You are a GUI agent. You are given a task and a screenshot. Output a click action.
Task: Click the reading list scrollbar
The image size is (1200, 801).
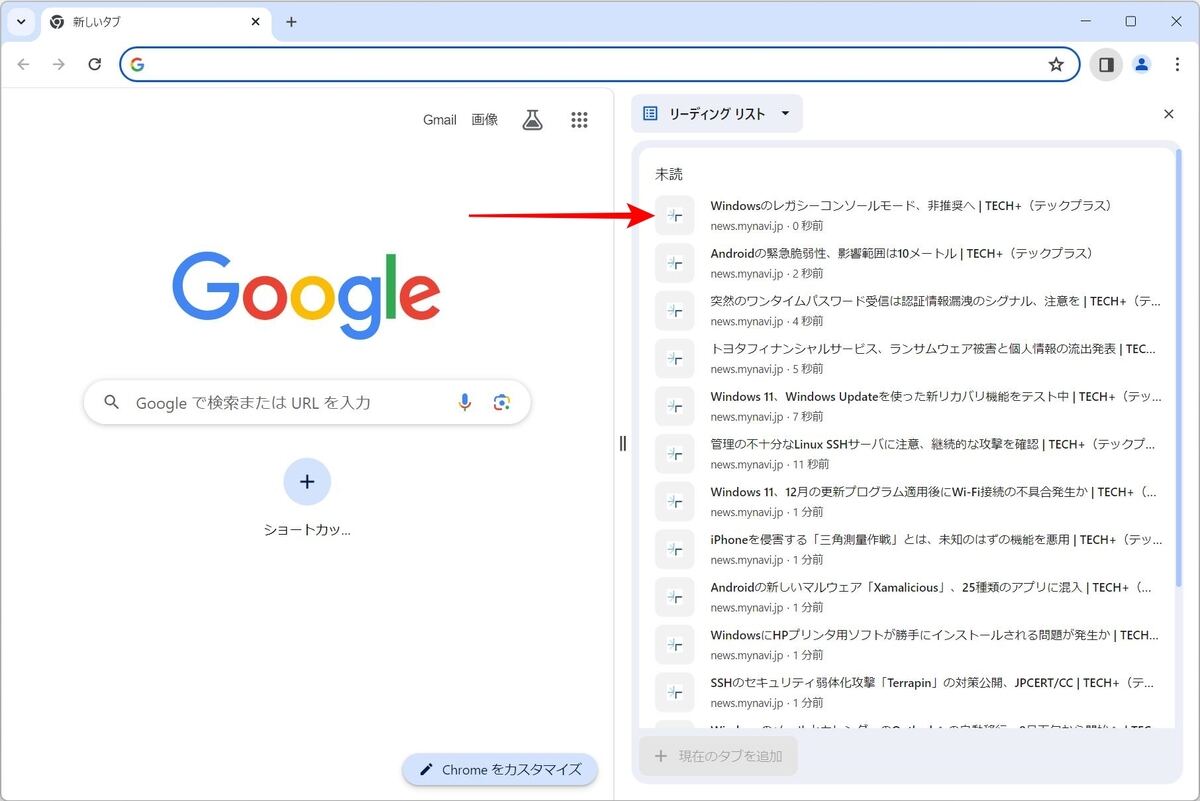click(1179, 370)
